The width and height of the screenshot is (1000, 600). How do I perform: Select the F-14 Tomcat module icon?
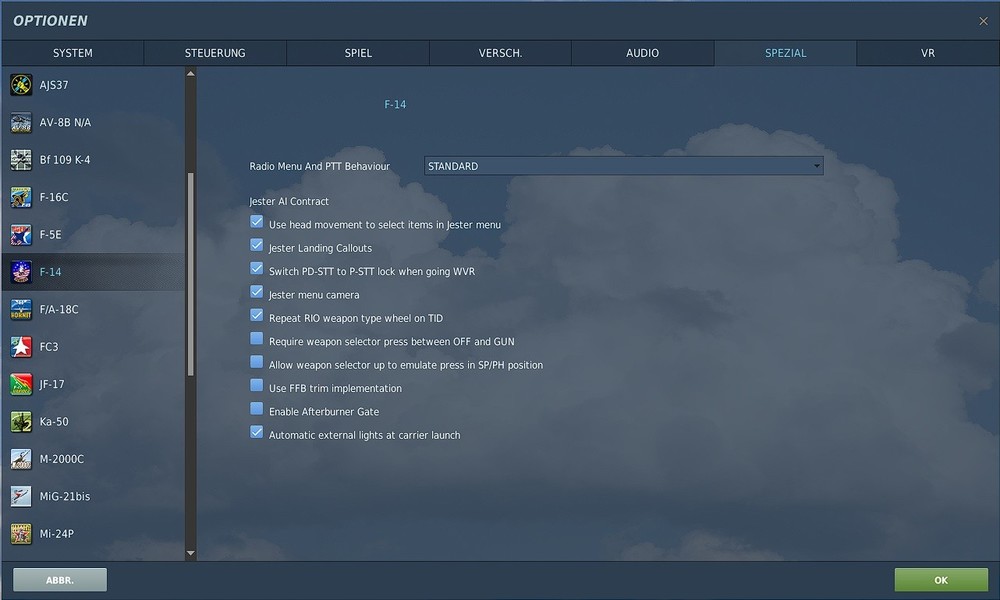pos(21,272)
